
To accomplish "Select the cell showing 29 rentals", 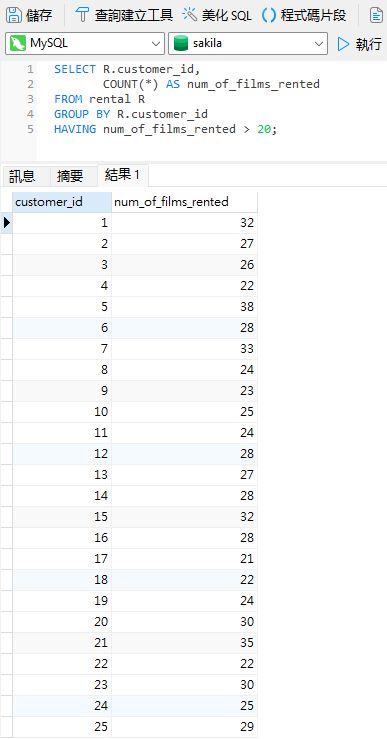I will (x=184, y=727).
